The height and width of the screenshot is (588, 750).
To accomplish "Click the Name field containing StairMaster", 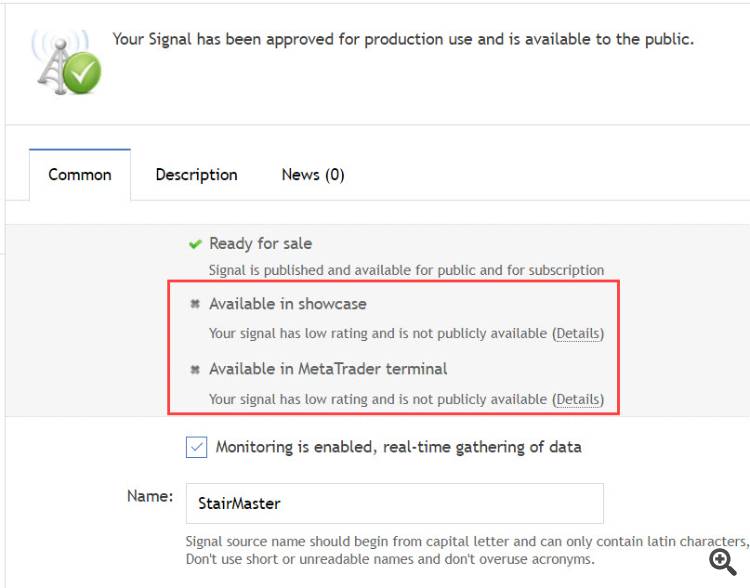I will tap(395, 503).
